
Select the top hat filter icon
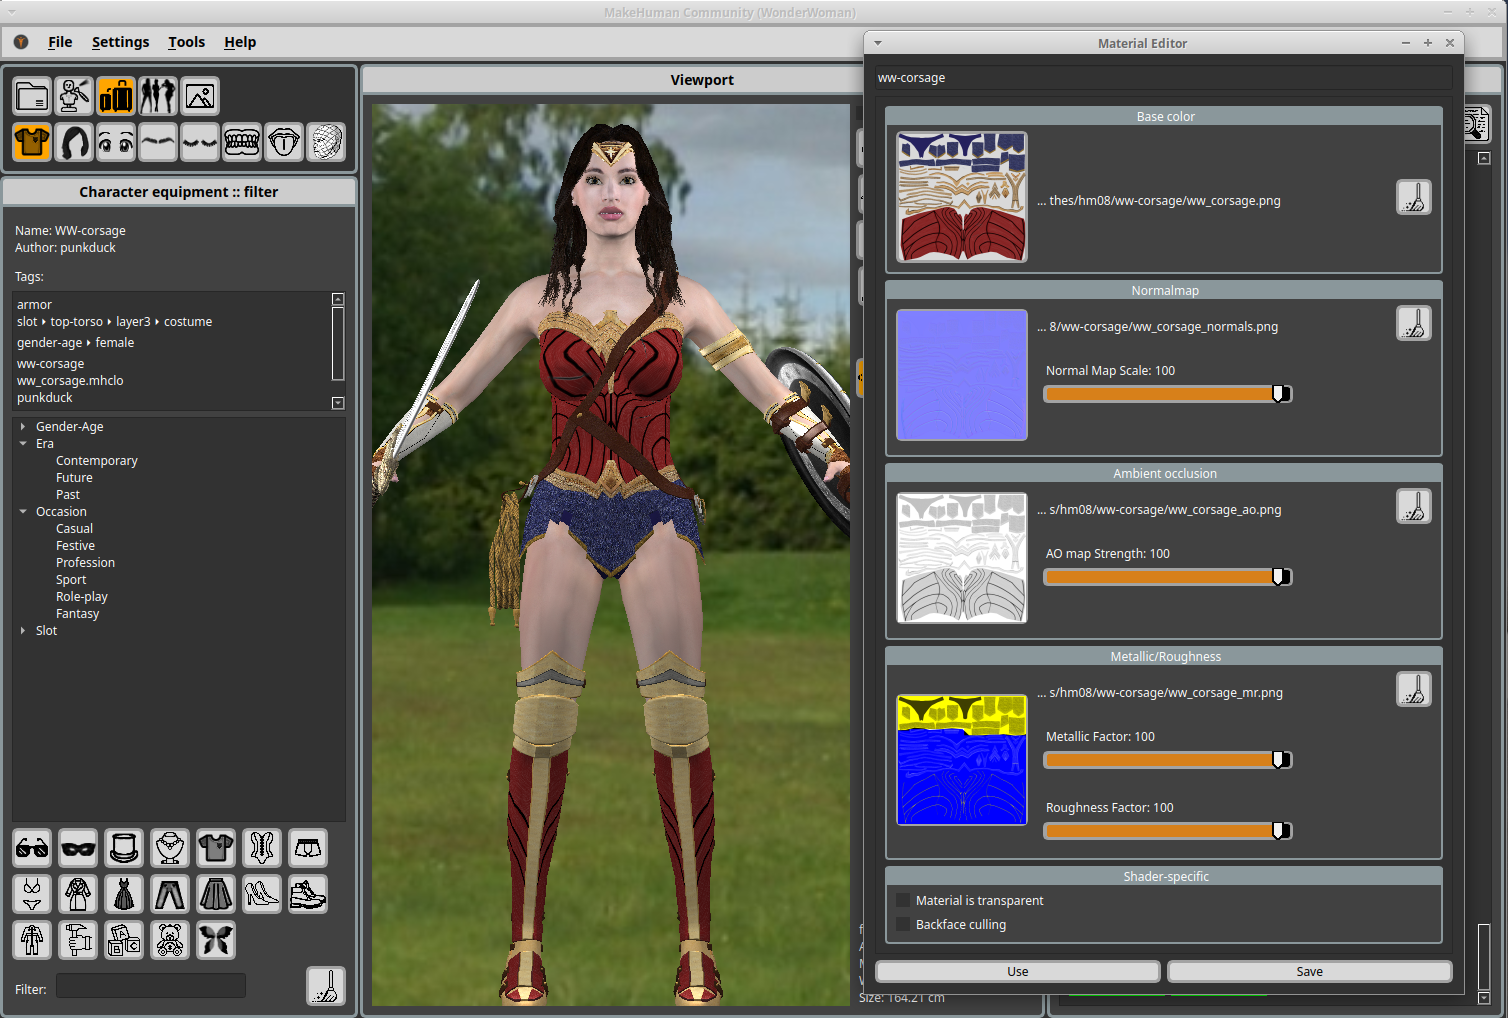pyautogui.click(x=124, y=848)
